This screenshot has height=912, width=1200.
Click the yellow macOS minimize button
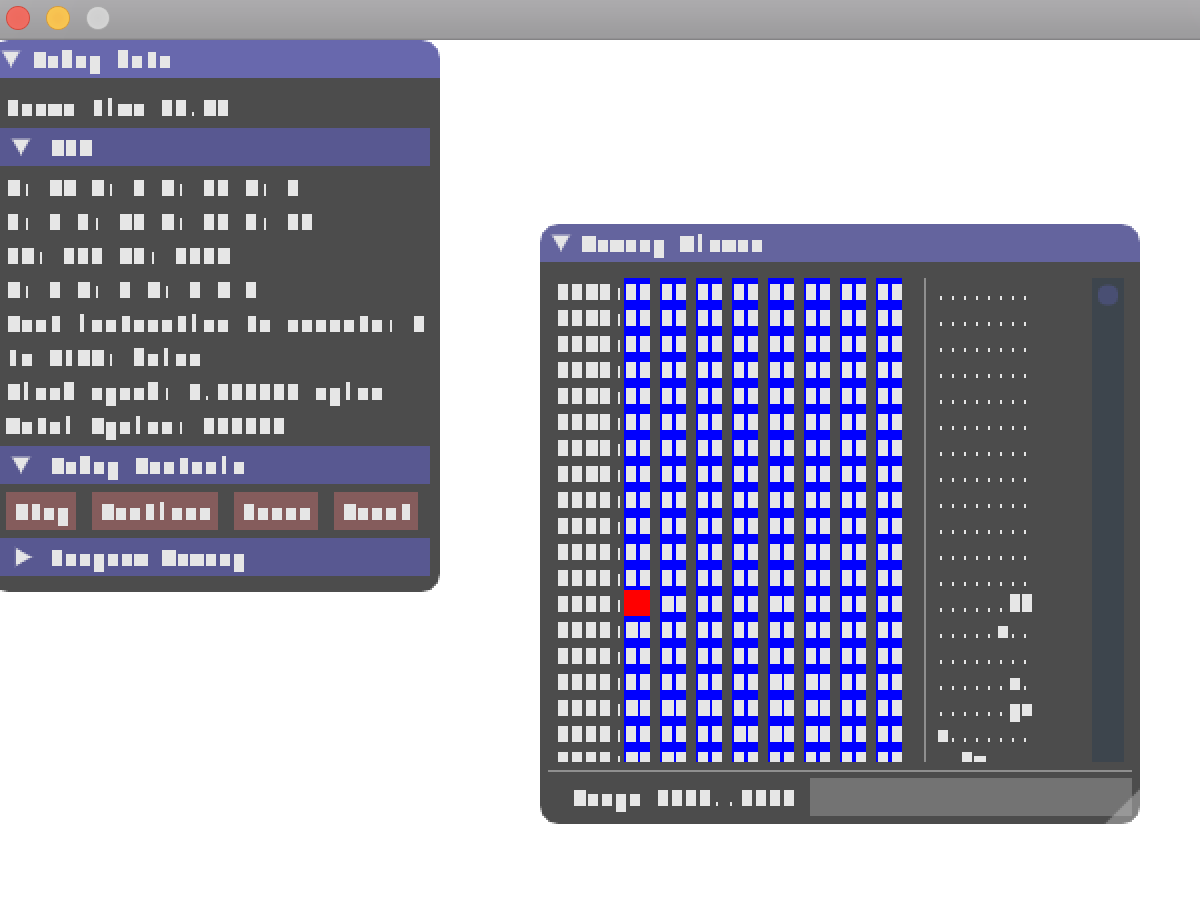58,18
